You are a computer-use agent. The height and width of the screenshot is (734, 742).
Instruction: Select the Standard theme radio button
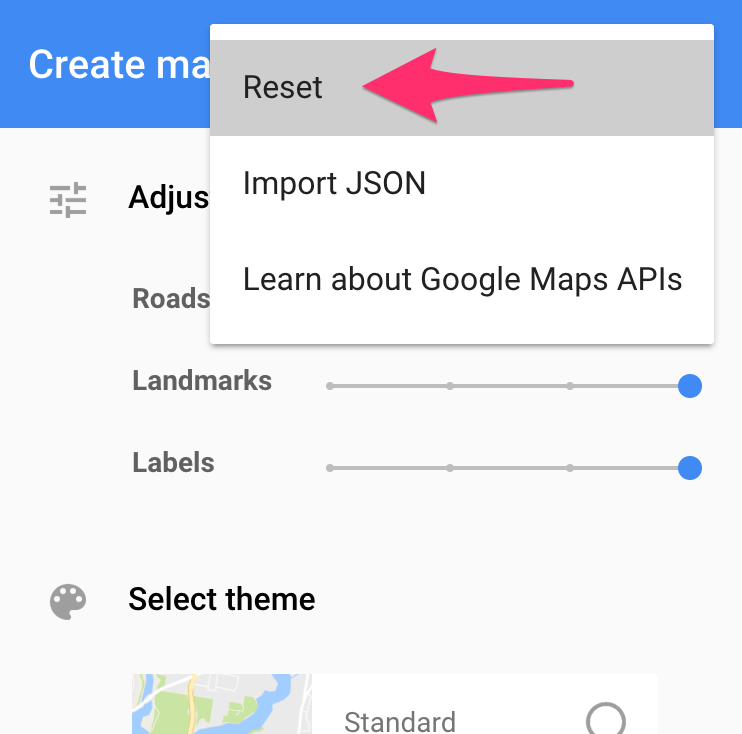tap(606, 718)
